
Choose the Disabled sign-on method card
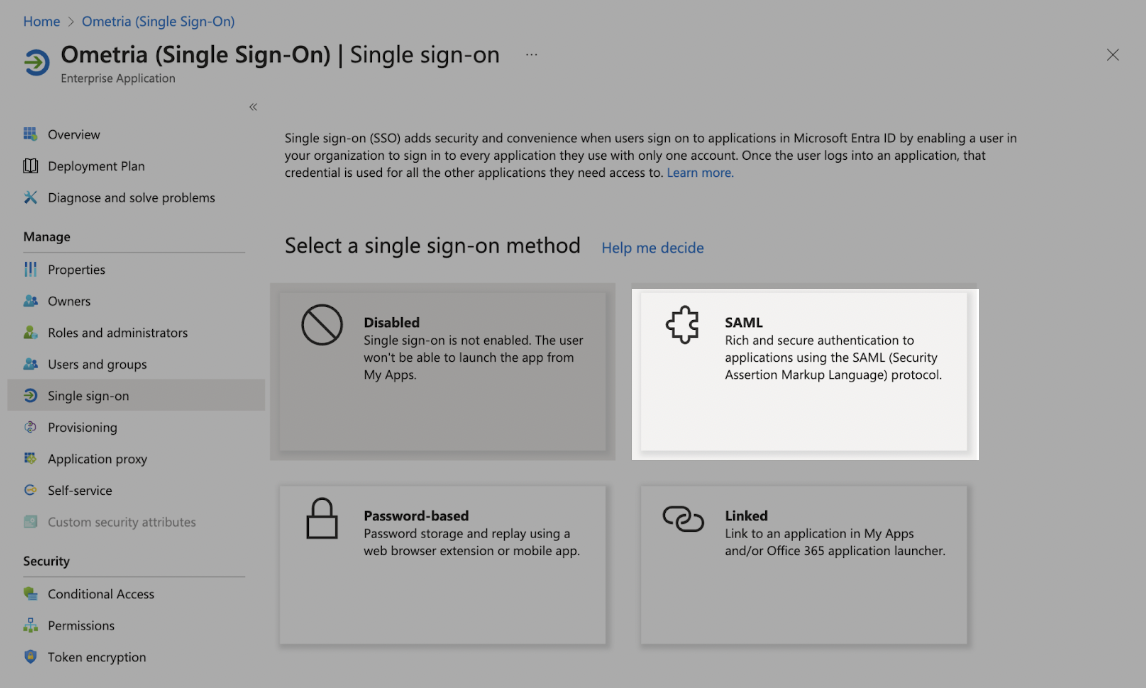(443, 371)
